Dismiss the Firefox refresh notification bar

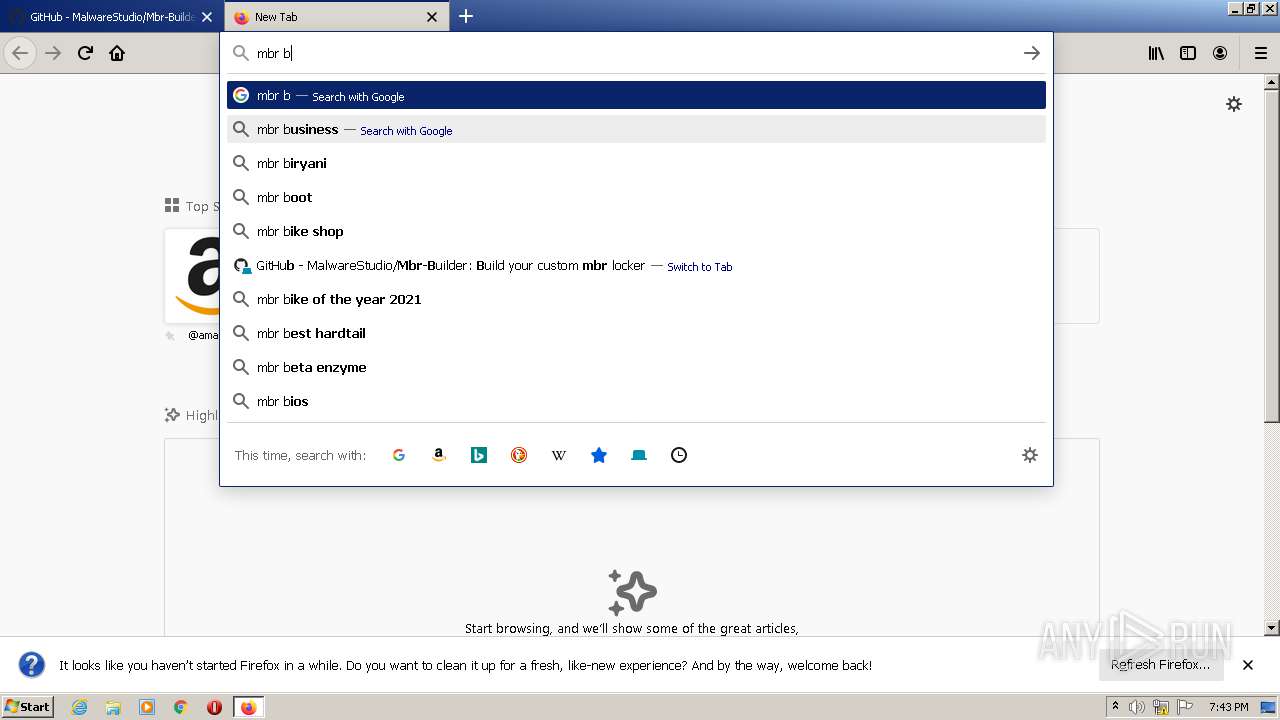point(1248,665)
